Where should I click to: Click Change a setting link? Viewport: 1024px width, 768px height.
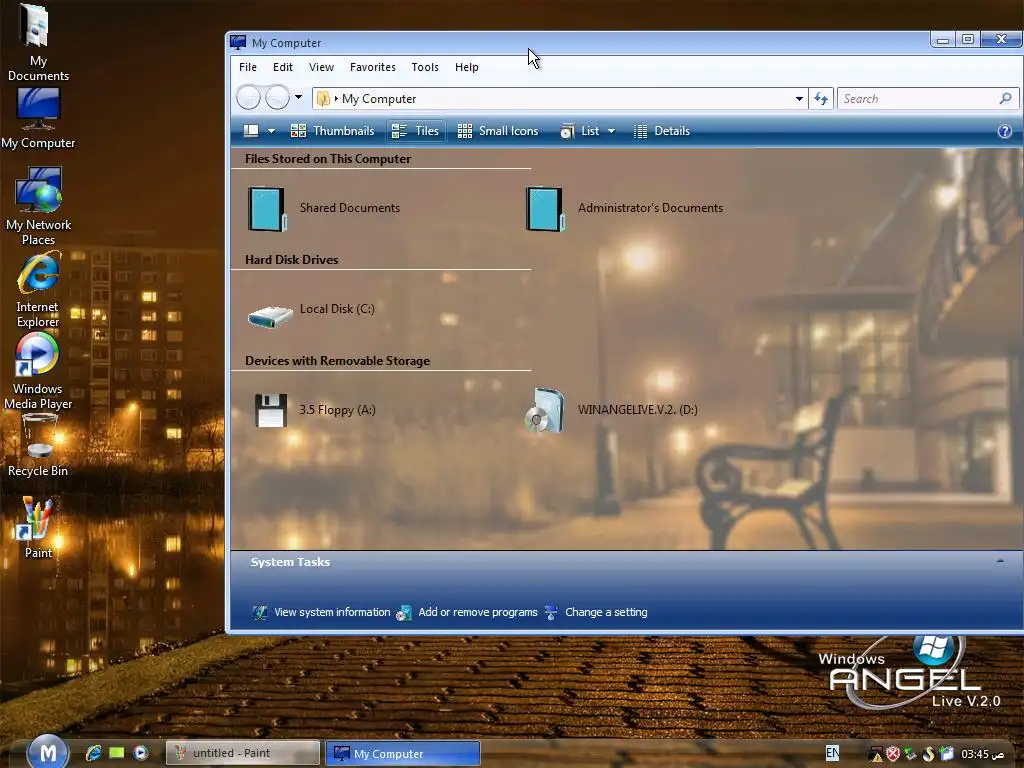coord(606,612)
